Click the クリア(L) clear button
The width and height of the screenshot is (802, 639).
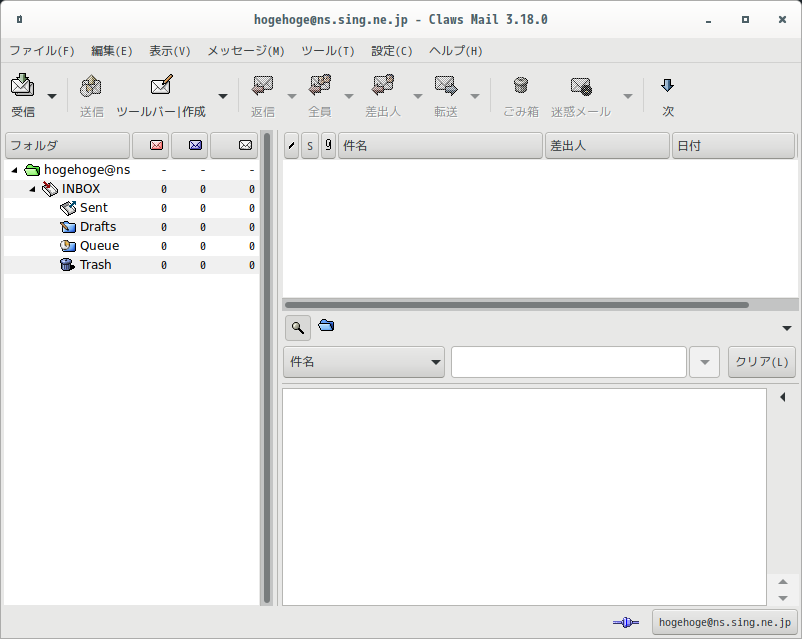[762, 362]
